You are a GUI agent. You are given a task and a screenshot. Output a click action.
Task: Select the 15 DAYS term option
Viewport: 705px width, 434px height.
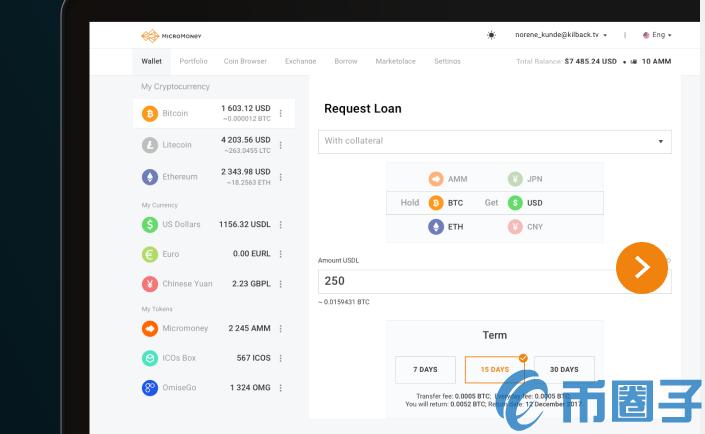click(x=495, y=369)
